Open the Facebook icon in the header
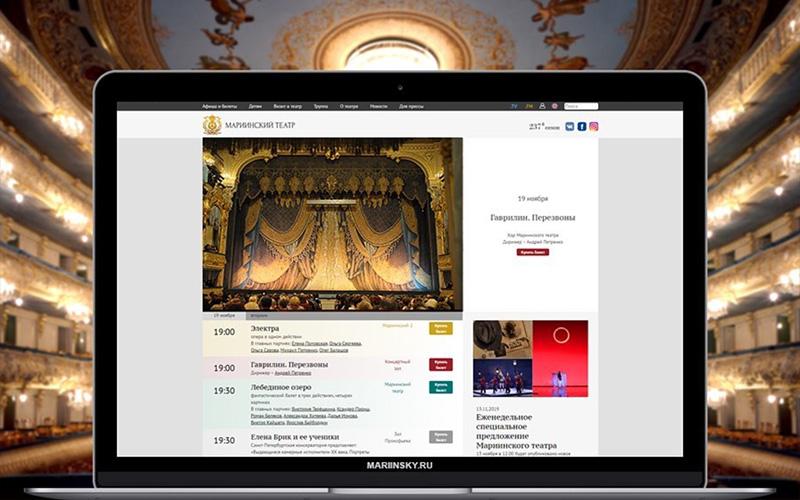This screenshot has width=800, height=500. [x=582, y=127]
